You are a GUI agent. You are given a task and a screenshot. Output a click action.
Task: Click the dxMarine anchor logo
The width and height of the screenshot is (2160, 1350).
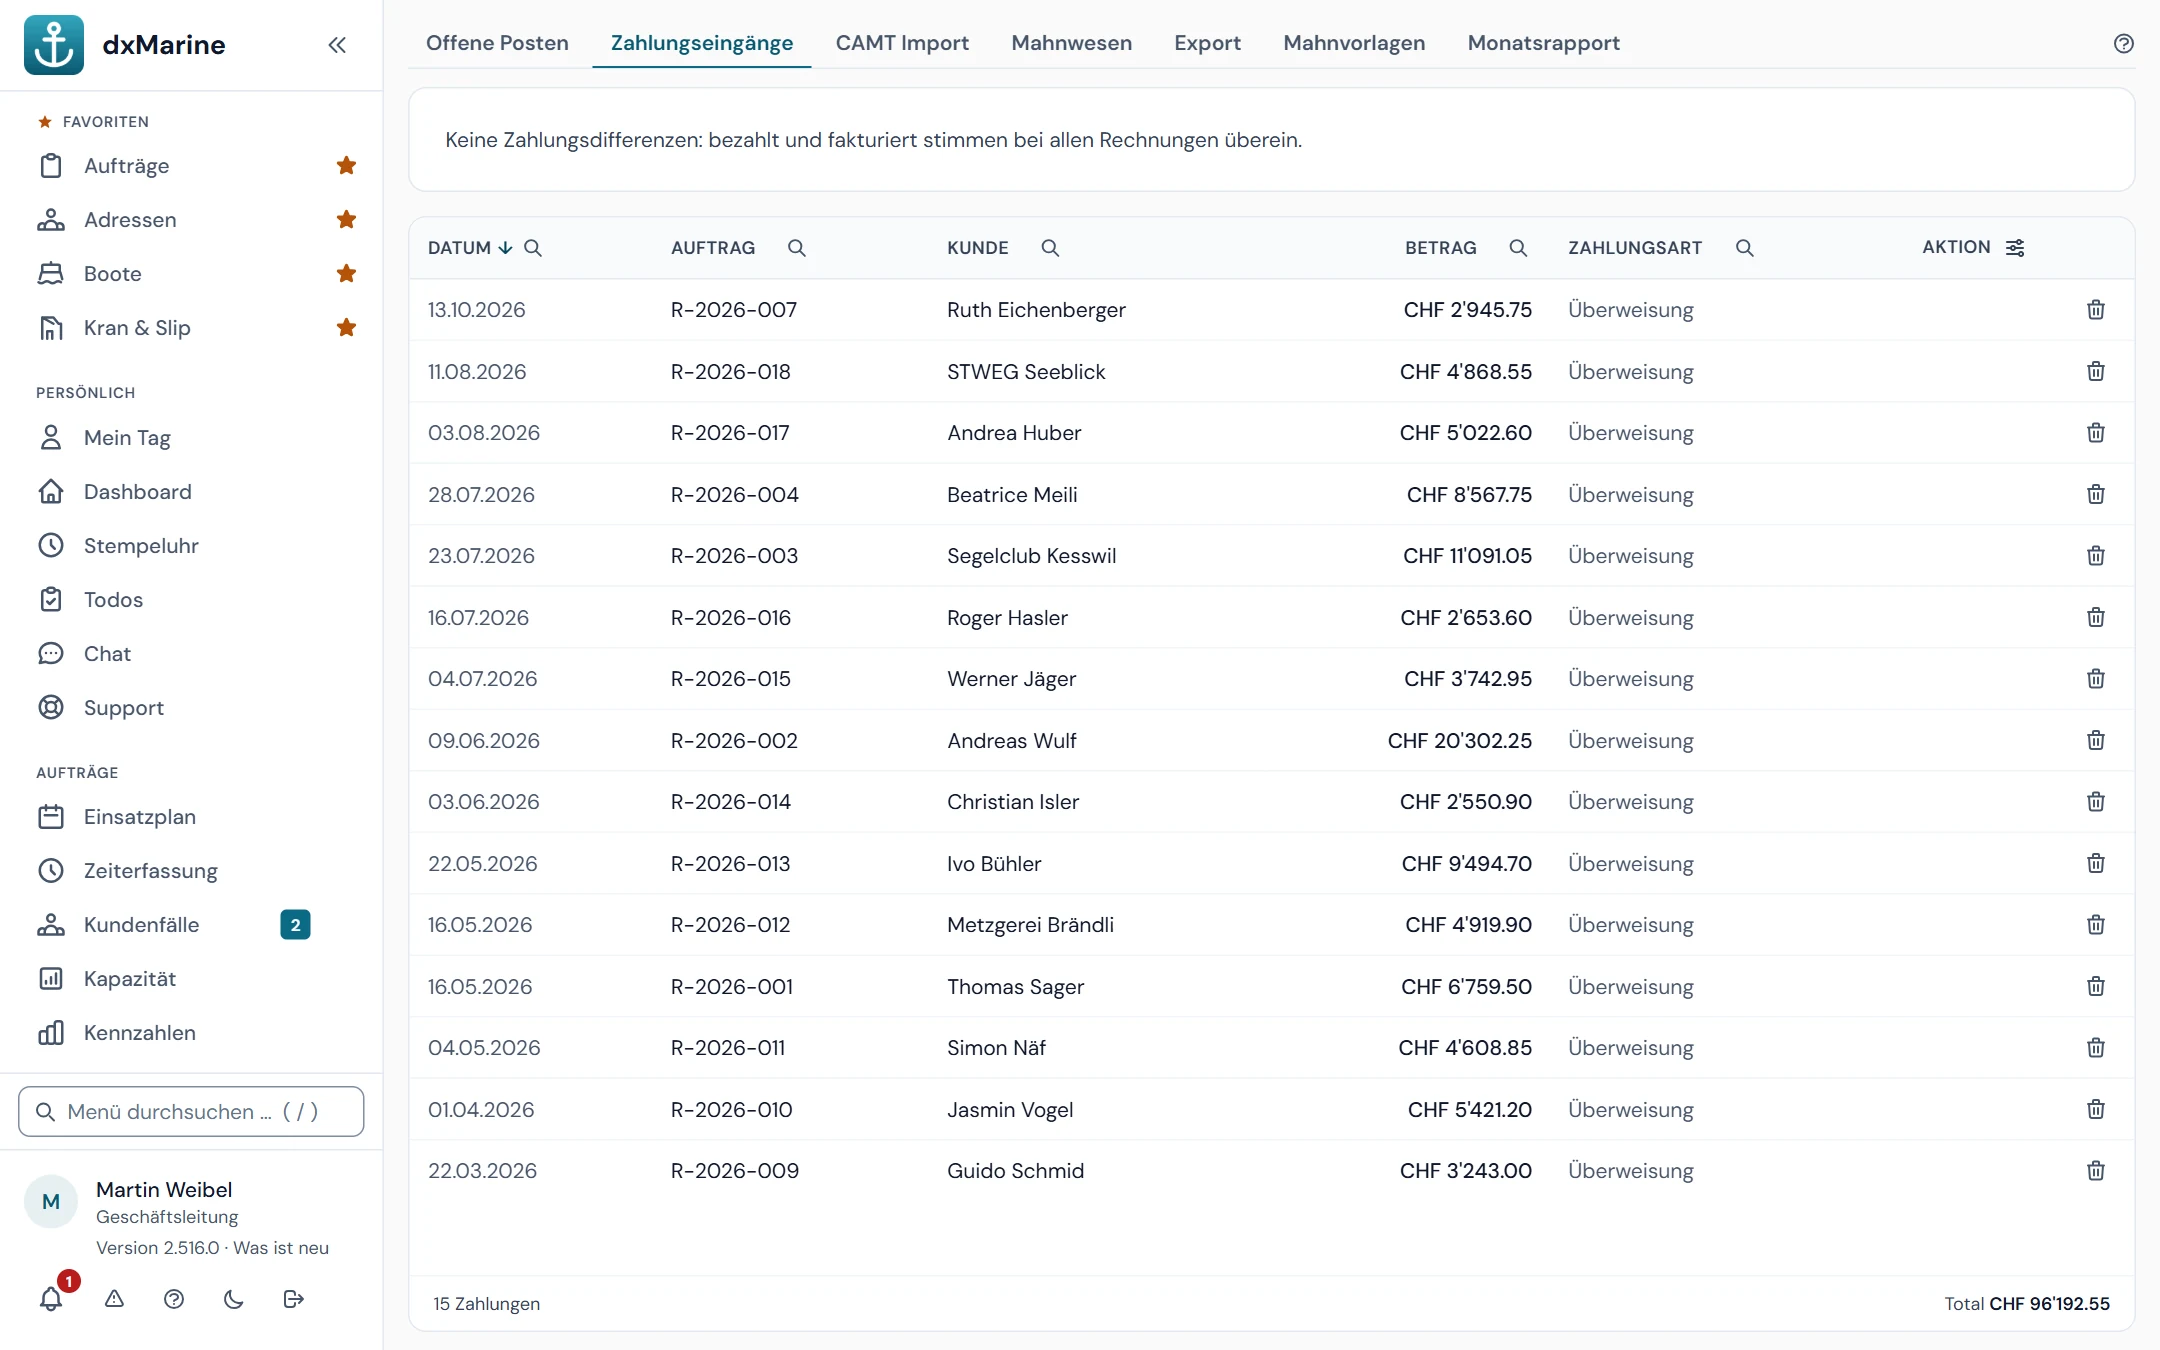tap(54, 45)
